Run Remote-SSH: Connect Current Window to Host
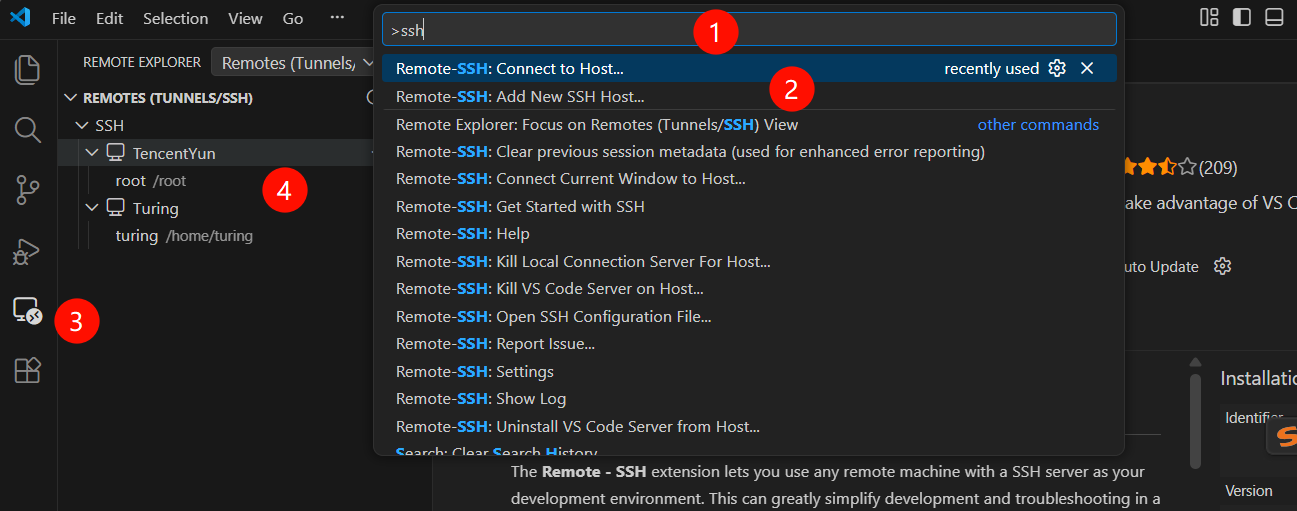Image resolution: width=1297 pixels, height=511 pixels. (749, 179)
